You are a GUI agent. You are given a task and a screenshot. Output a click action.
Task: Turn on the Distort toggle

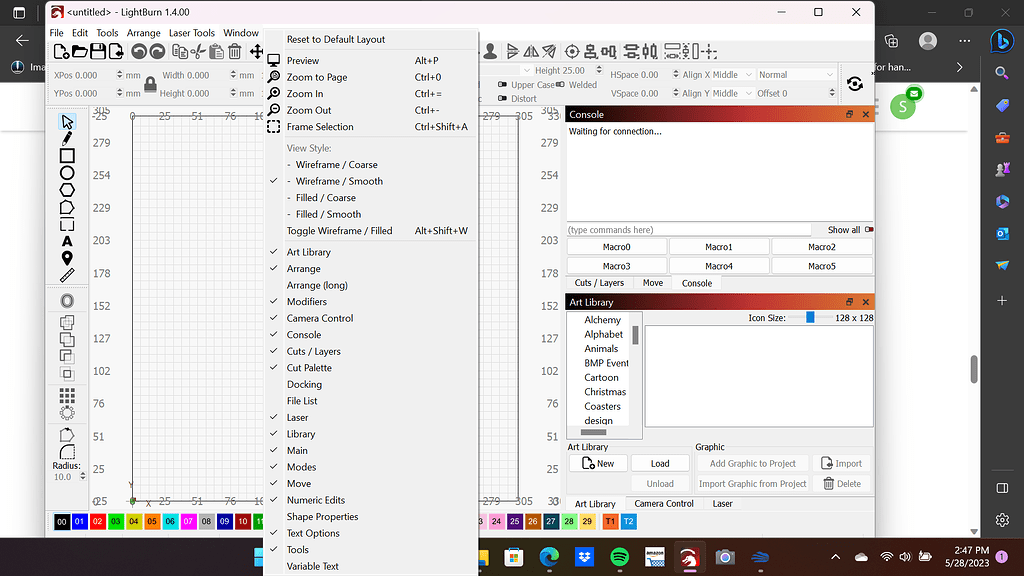(x=502, y=99)
